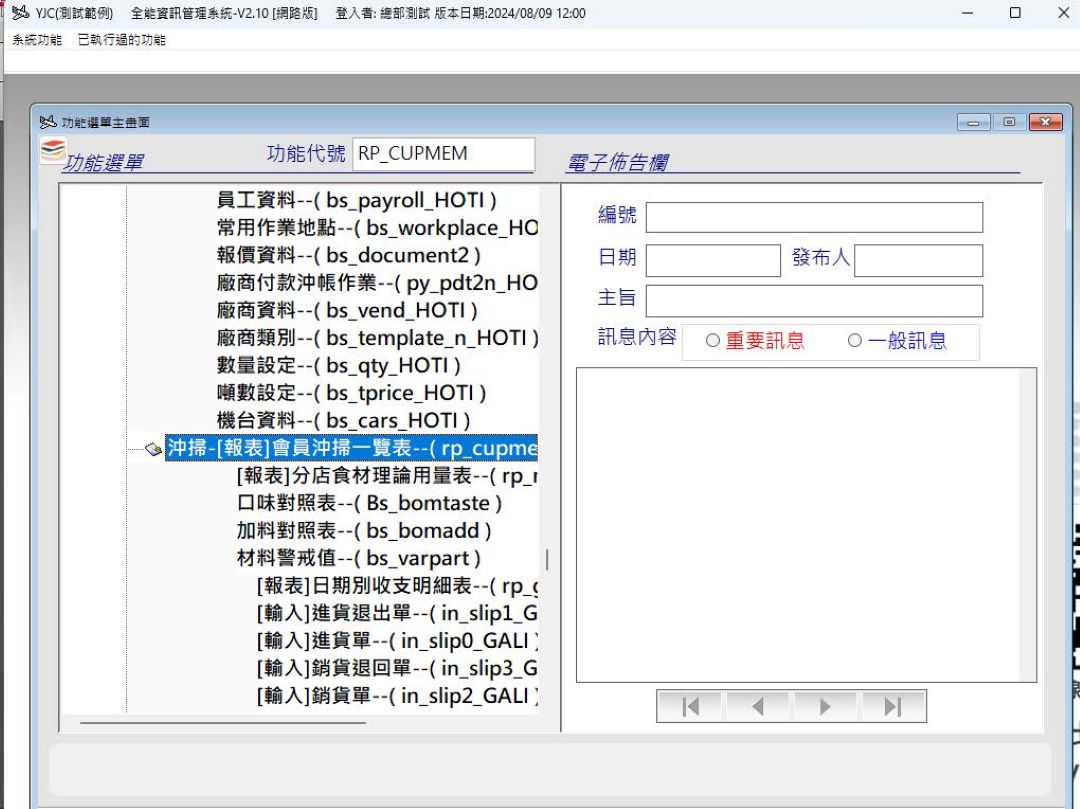Go to previous bulletin record
This screenshot has height=809, width=1080.
[x=757, y=706]
